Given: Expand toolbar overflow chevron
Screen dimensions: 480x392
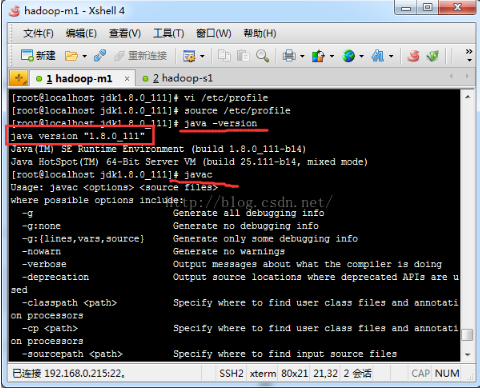Looking at the screenshot, I should tap(469, 55).
